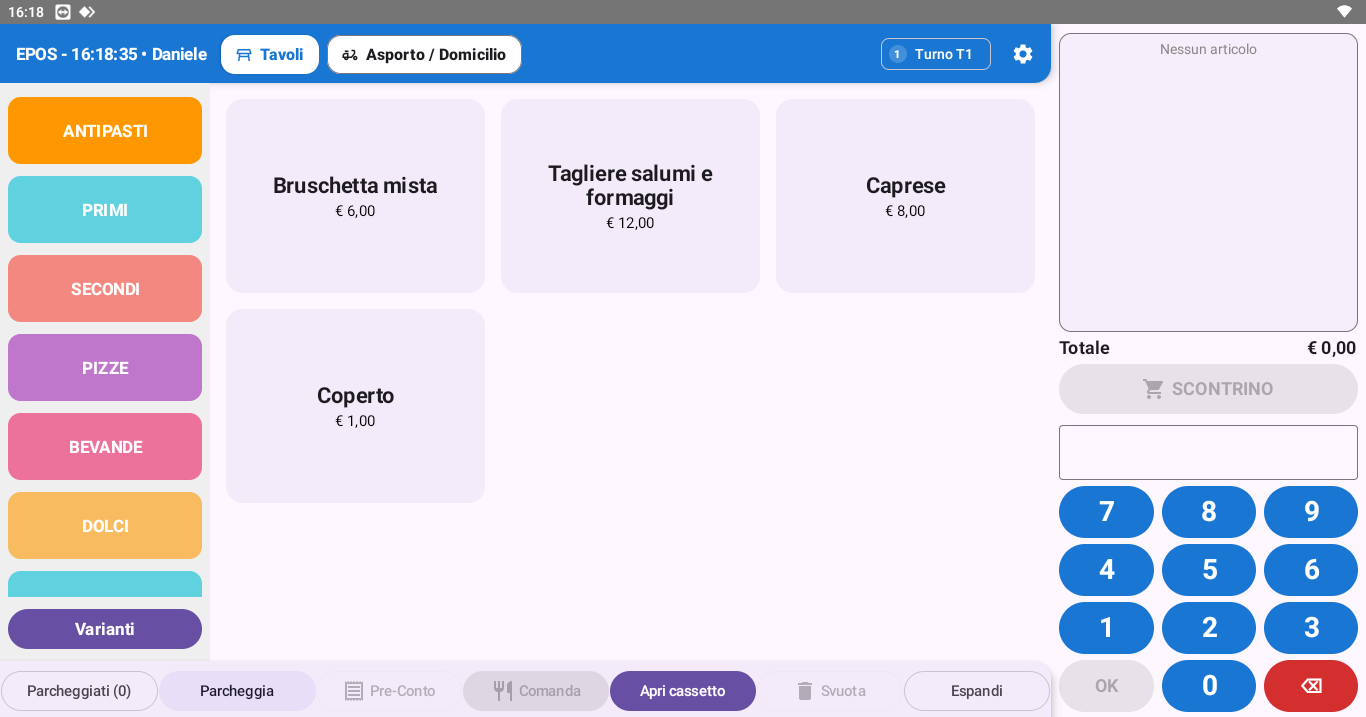This screenshot has height=717, width=1366.
Task: Switch to the Asporto / Domicilio tab
Action: pyautogui.click(x=424, y=54)
